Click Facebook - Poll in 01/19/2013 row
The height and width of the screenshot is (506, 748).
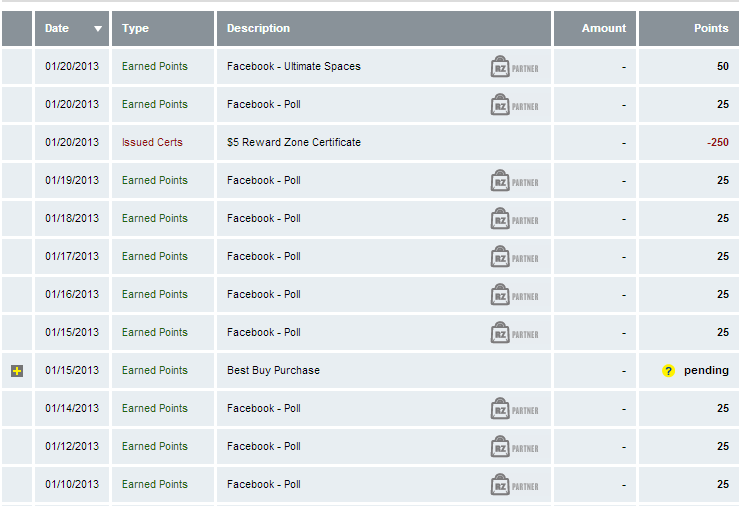coord(264,180)
